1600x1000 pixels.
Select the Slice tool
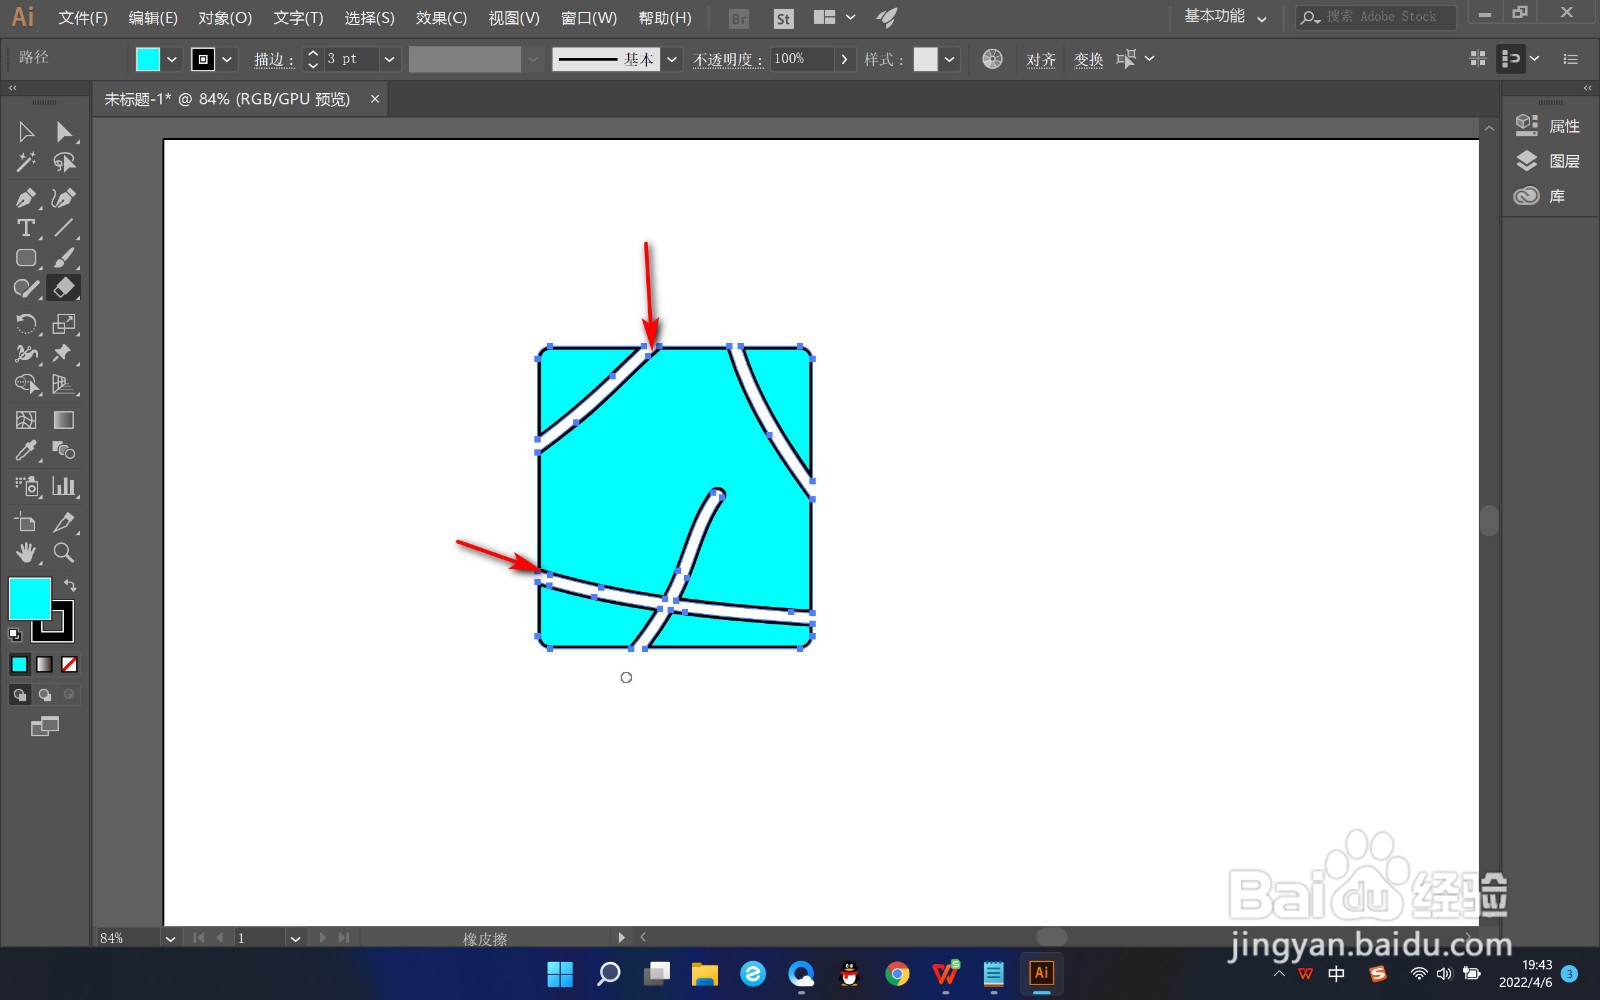[x=64, y=522]
